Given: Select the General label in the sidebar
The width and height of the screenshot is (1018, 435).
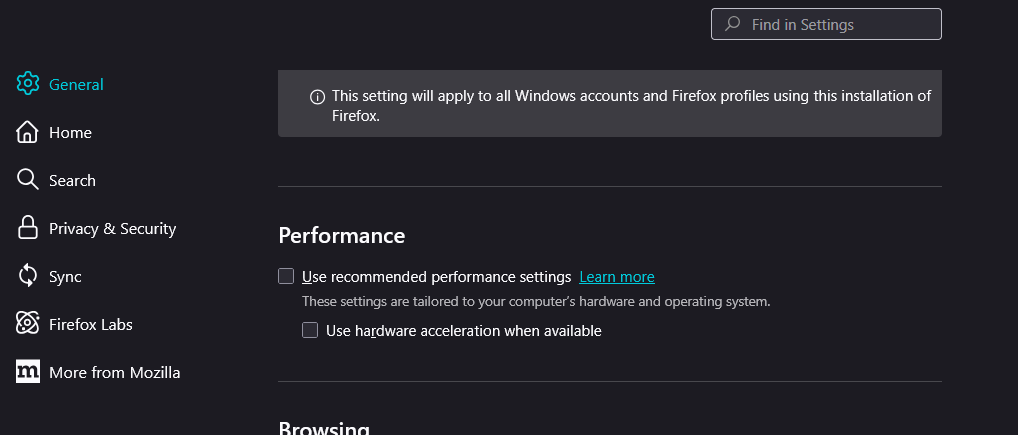Looking at the screenshot, I should pyautogui.click(x=76, y=84).
